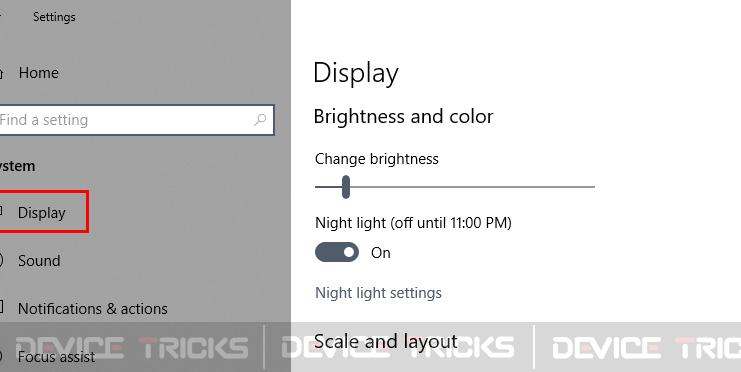Screen dimensions: 741x372
Task: Click the Brightness and color section heading
Action: pos(403,117)
